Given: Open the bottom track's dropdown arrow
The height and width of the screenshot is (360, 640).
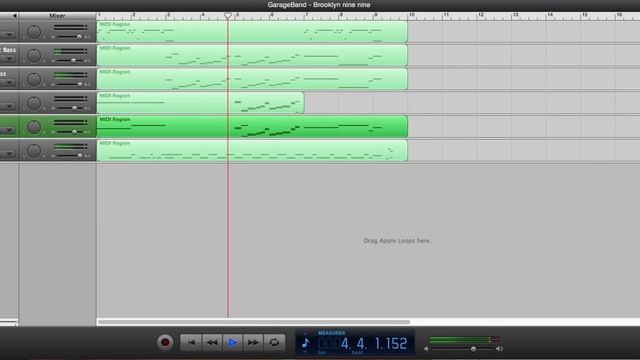Looking at the screenshot, I should click(x=9, y=154).
